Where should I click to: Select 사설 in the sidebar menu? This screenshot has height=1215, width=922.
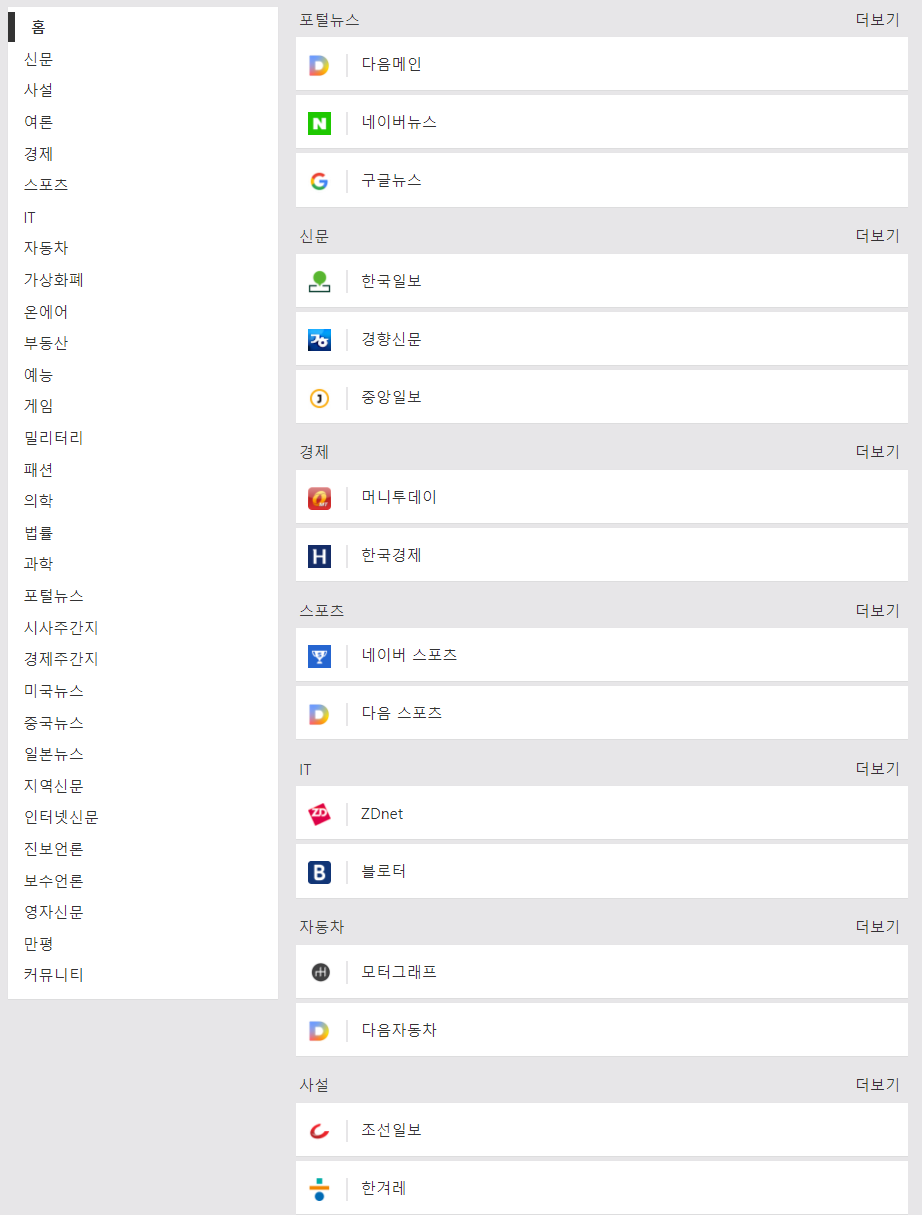tap(38, 90)
